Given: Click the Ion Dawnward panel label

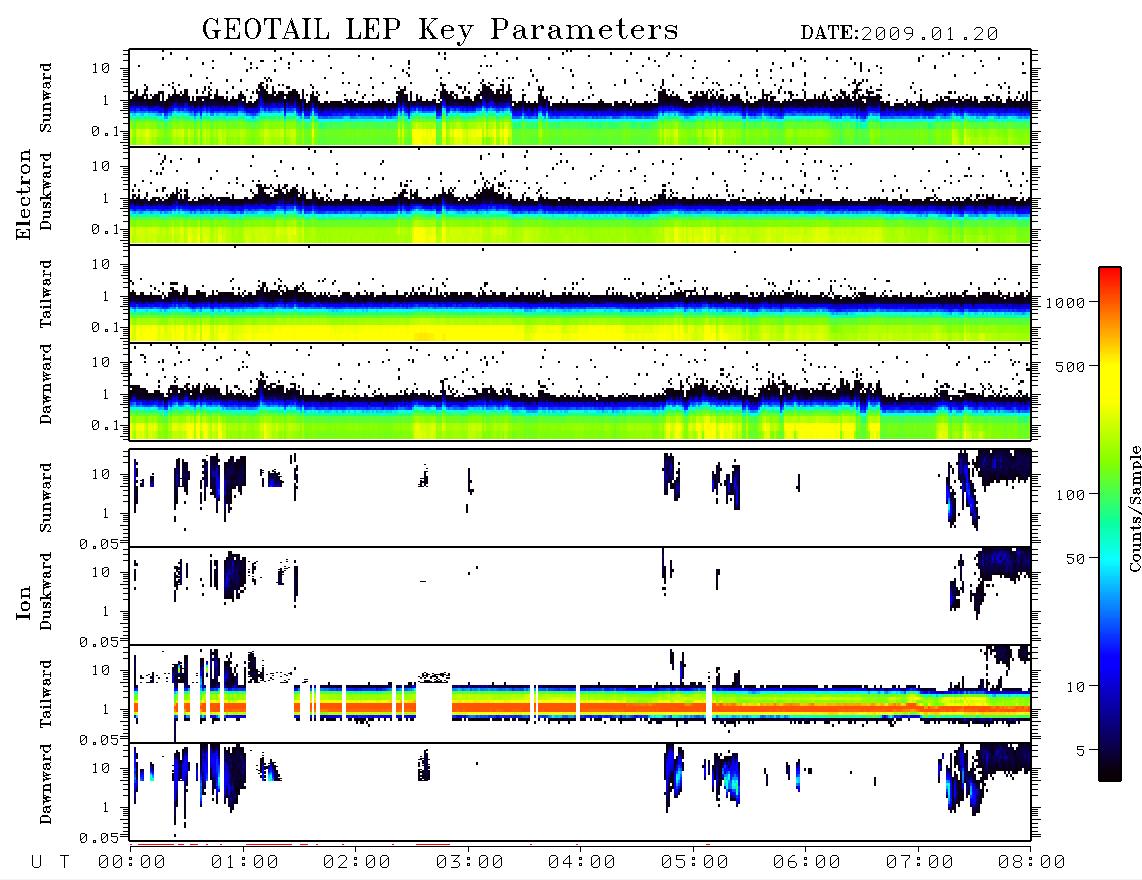Looking at the screenshot, I should pos(46,784).
